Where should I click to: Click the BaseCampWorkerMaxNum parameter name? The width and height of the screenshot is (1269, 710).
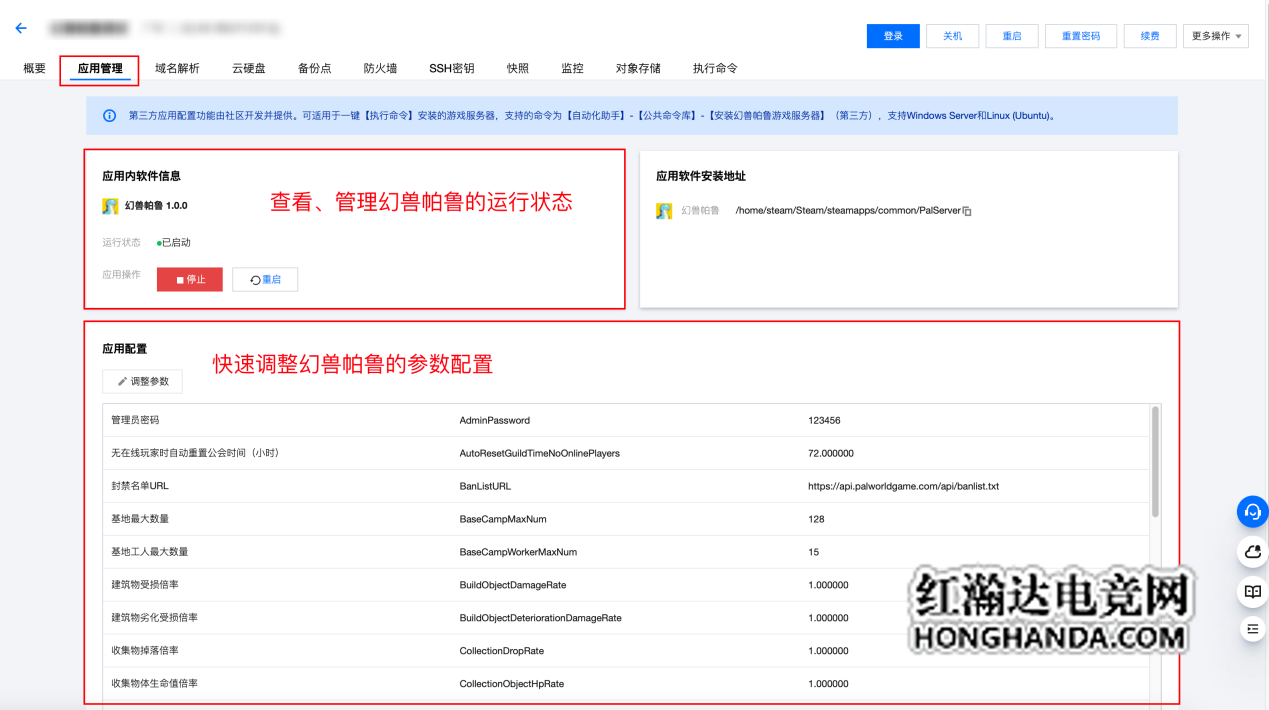[x=518, y=552]
